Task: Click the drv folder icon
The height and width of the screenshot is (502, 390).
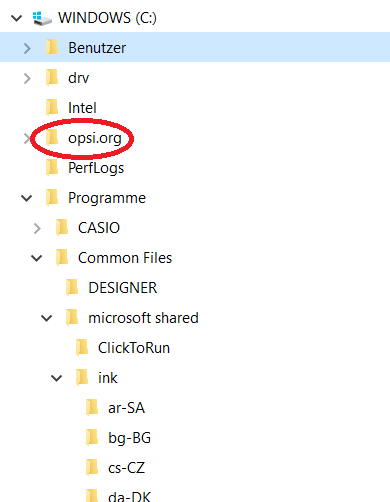Action: 52,77
